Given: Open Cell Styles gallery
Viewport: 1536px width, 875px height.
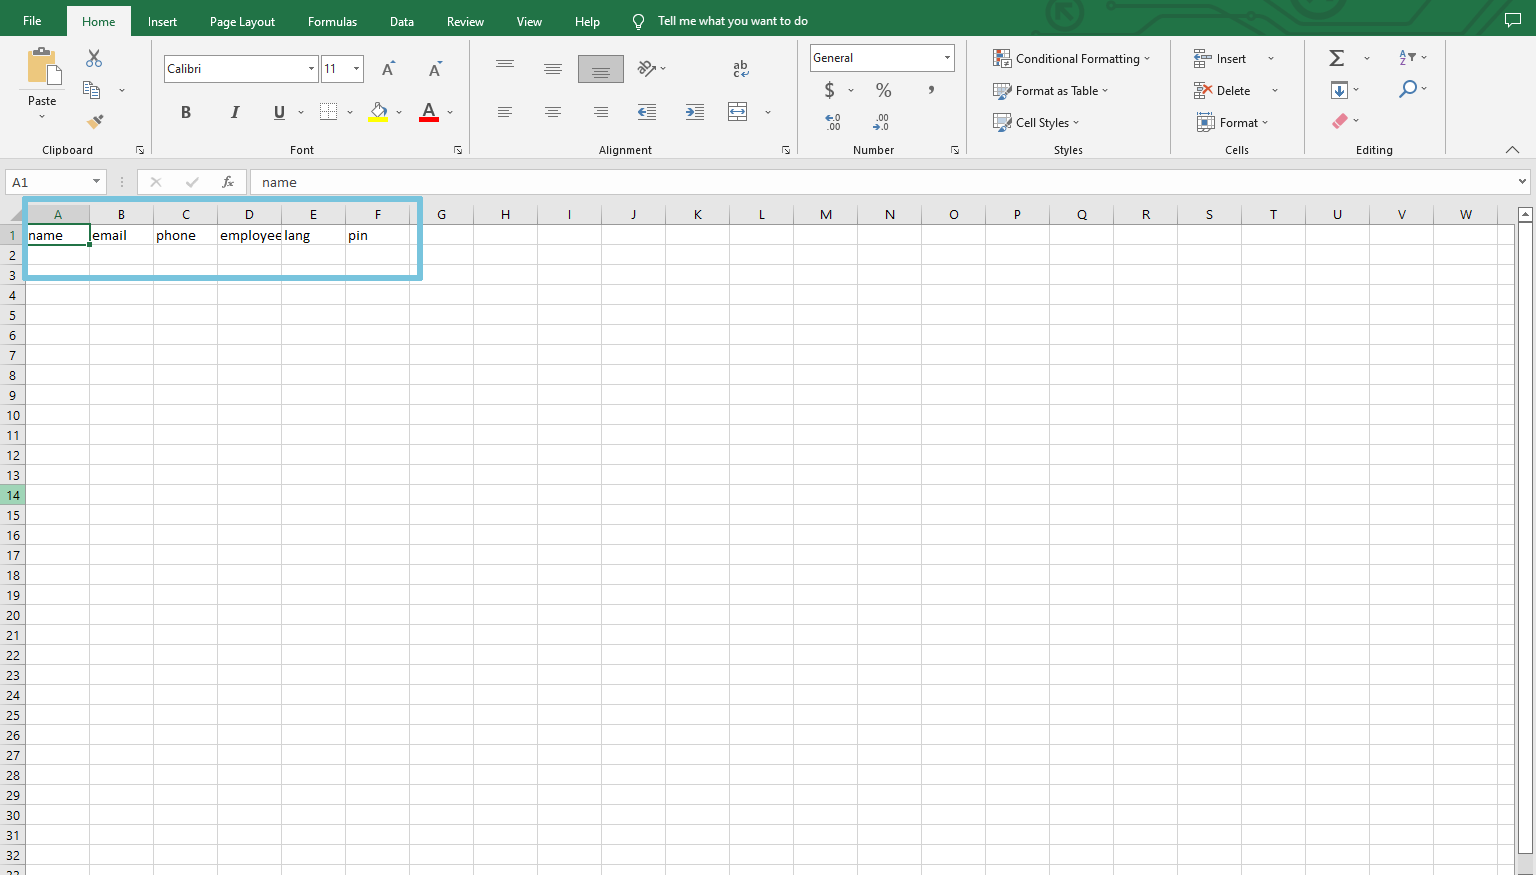Looking at the screenshot, I should click(x=1036, y=122).
